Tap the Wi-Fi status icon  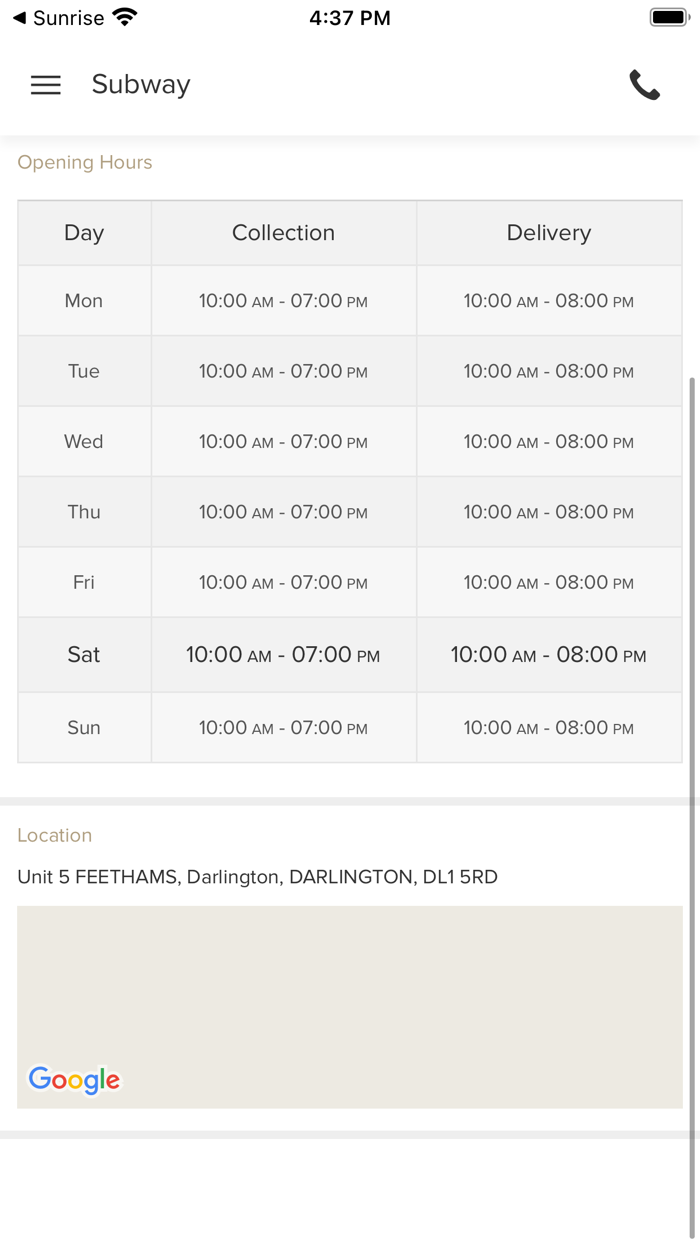point(125,18)
